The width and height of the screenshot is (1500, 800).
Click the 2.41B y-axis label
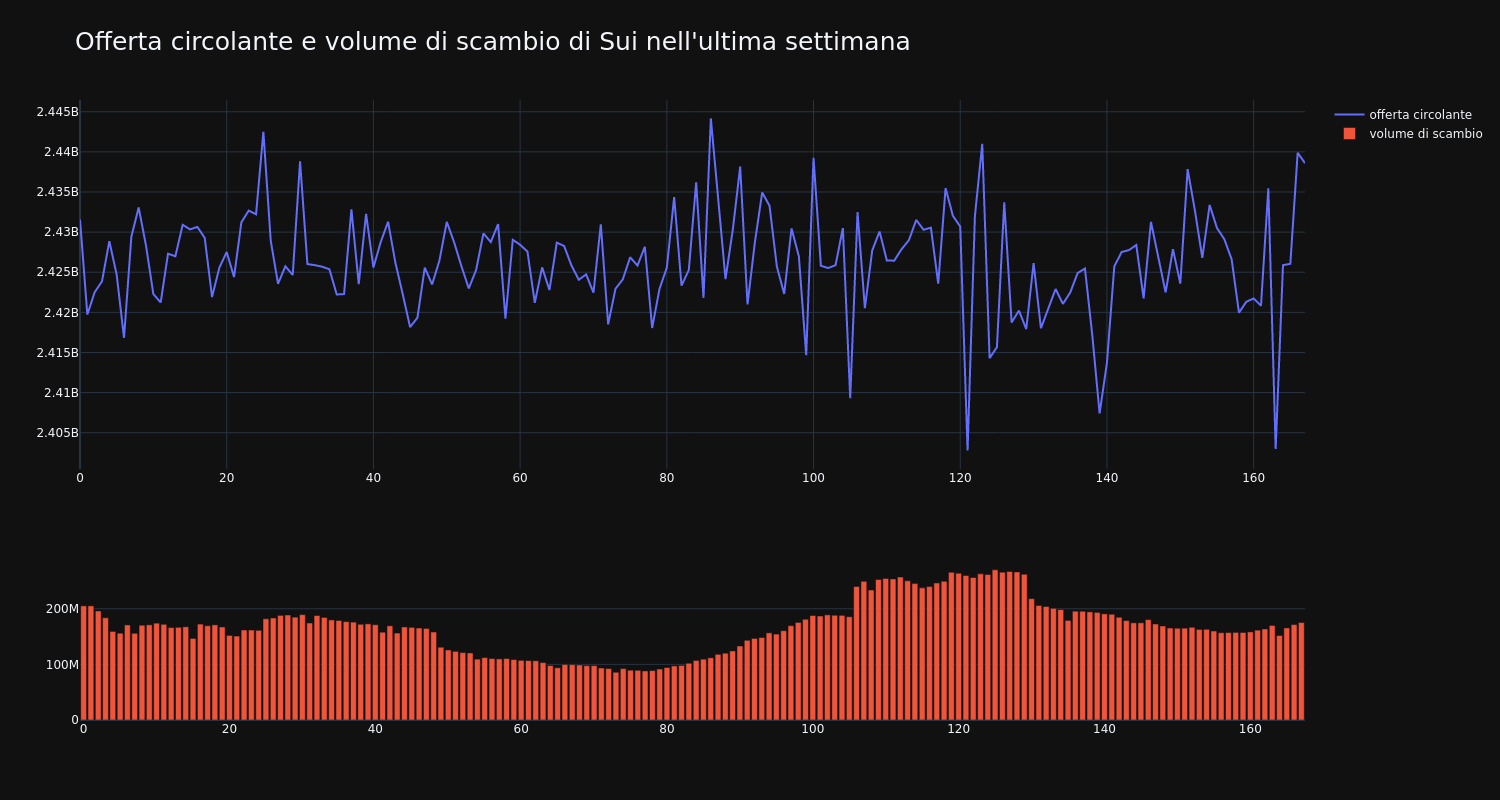point(60,392)
